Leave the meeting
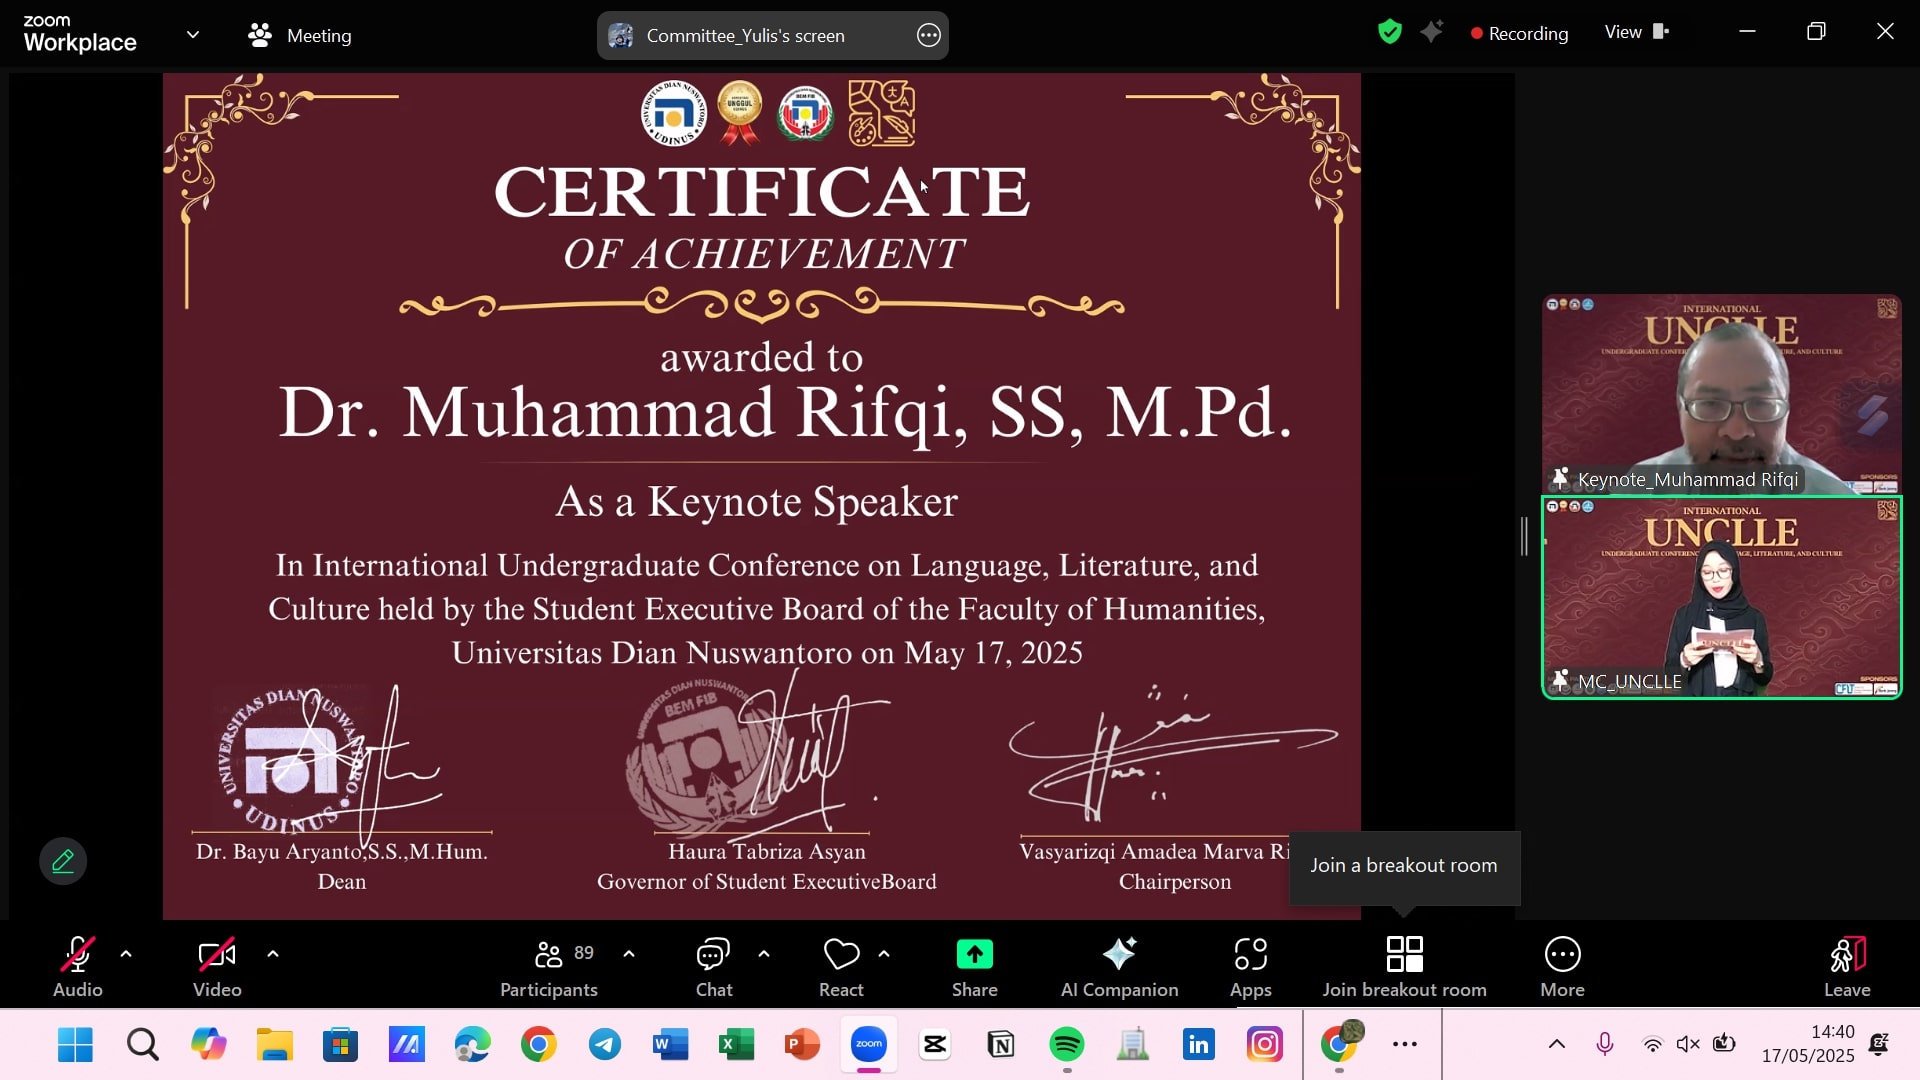 click(1847, 966)
